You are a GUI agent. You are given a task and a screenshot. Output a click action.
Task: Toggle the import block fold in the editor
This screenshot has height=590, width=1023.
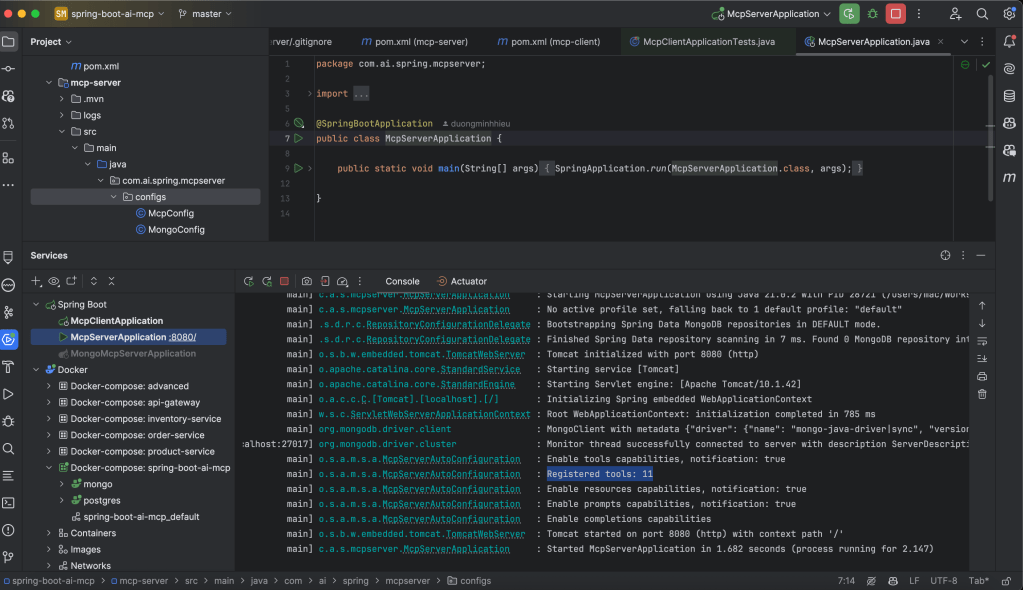[309, 94]
